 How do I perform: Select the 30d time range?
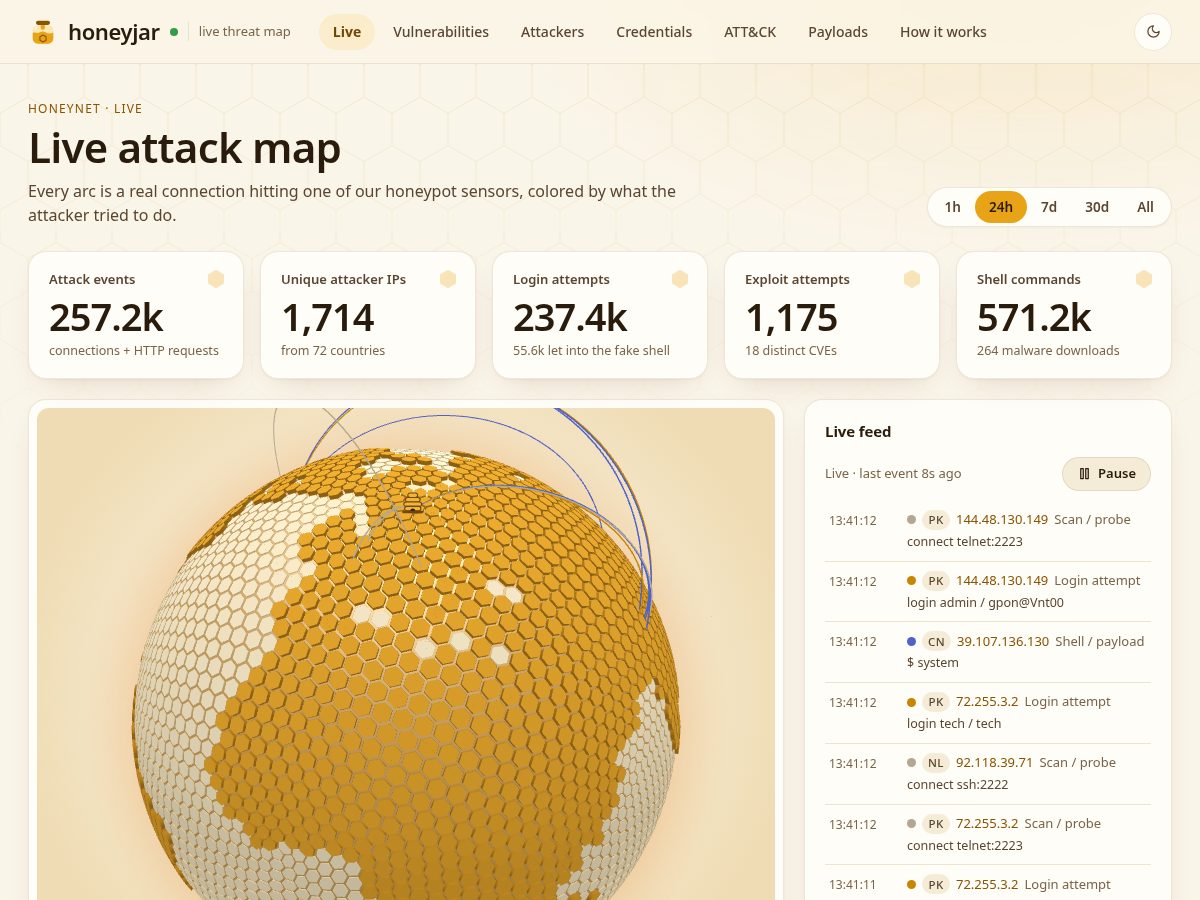point(1097,207)
